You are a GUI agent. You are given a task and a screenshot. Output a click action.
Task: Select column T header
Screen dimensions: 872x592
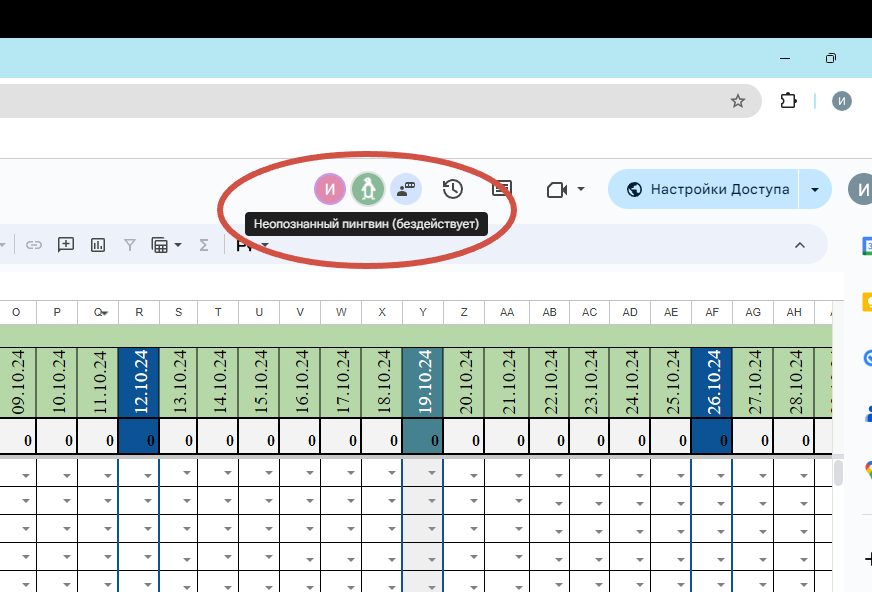coord(218,312)
